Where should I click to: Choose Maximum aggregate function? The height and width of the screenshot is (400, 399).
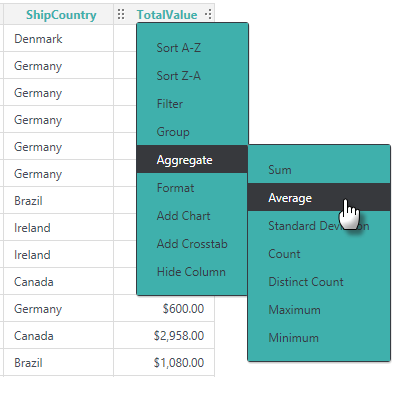click(x=319, y=310)
